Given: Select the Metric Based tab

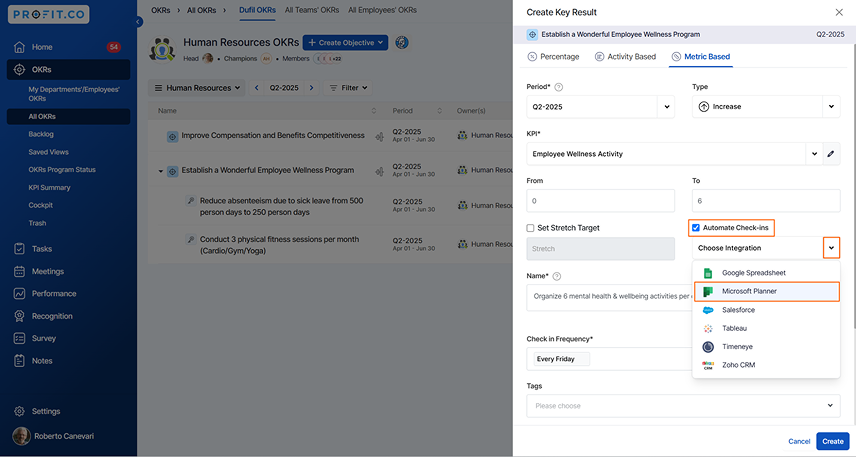Looking at the screenshot, I should tap(701, 57).
